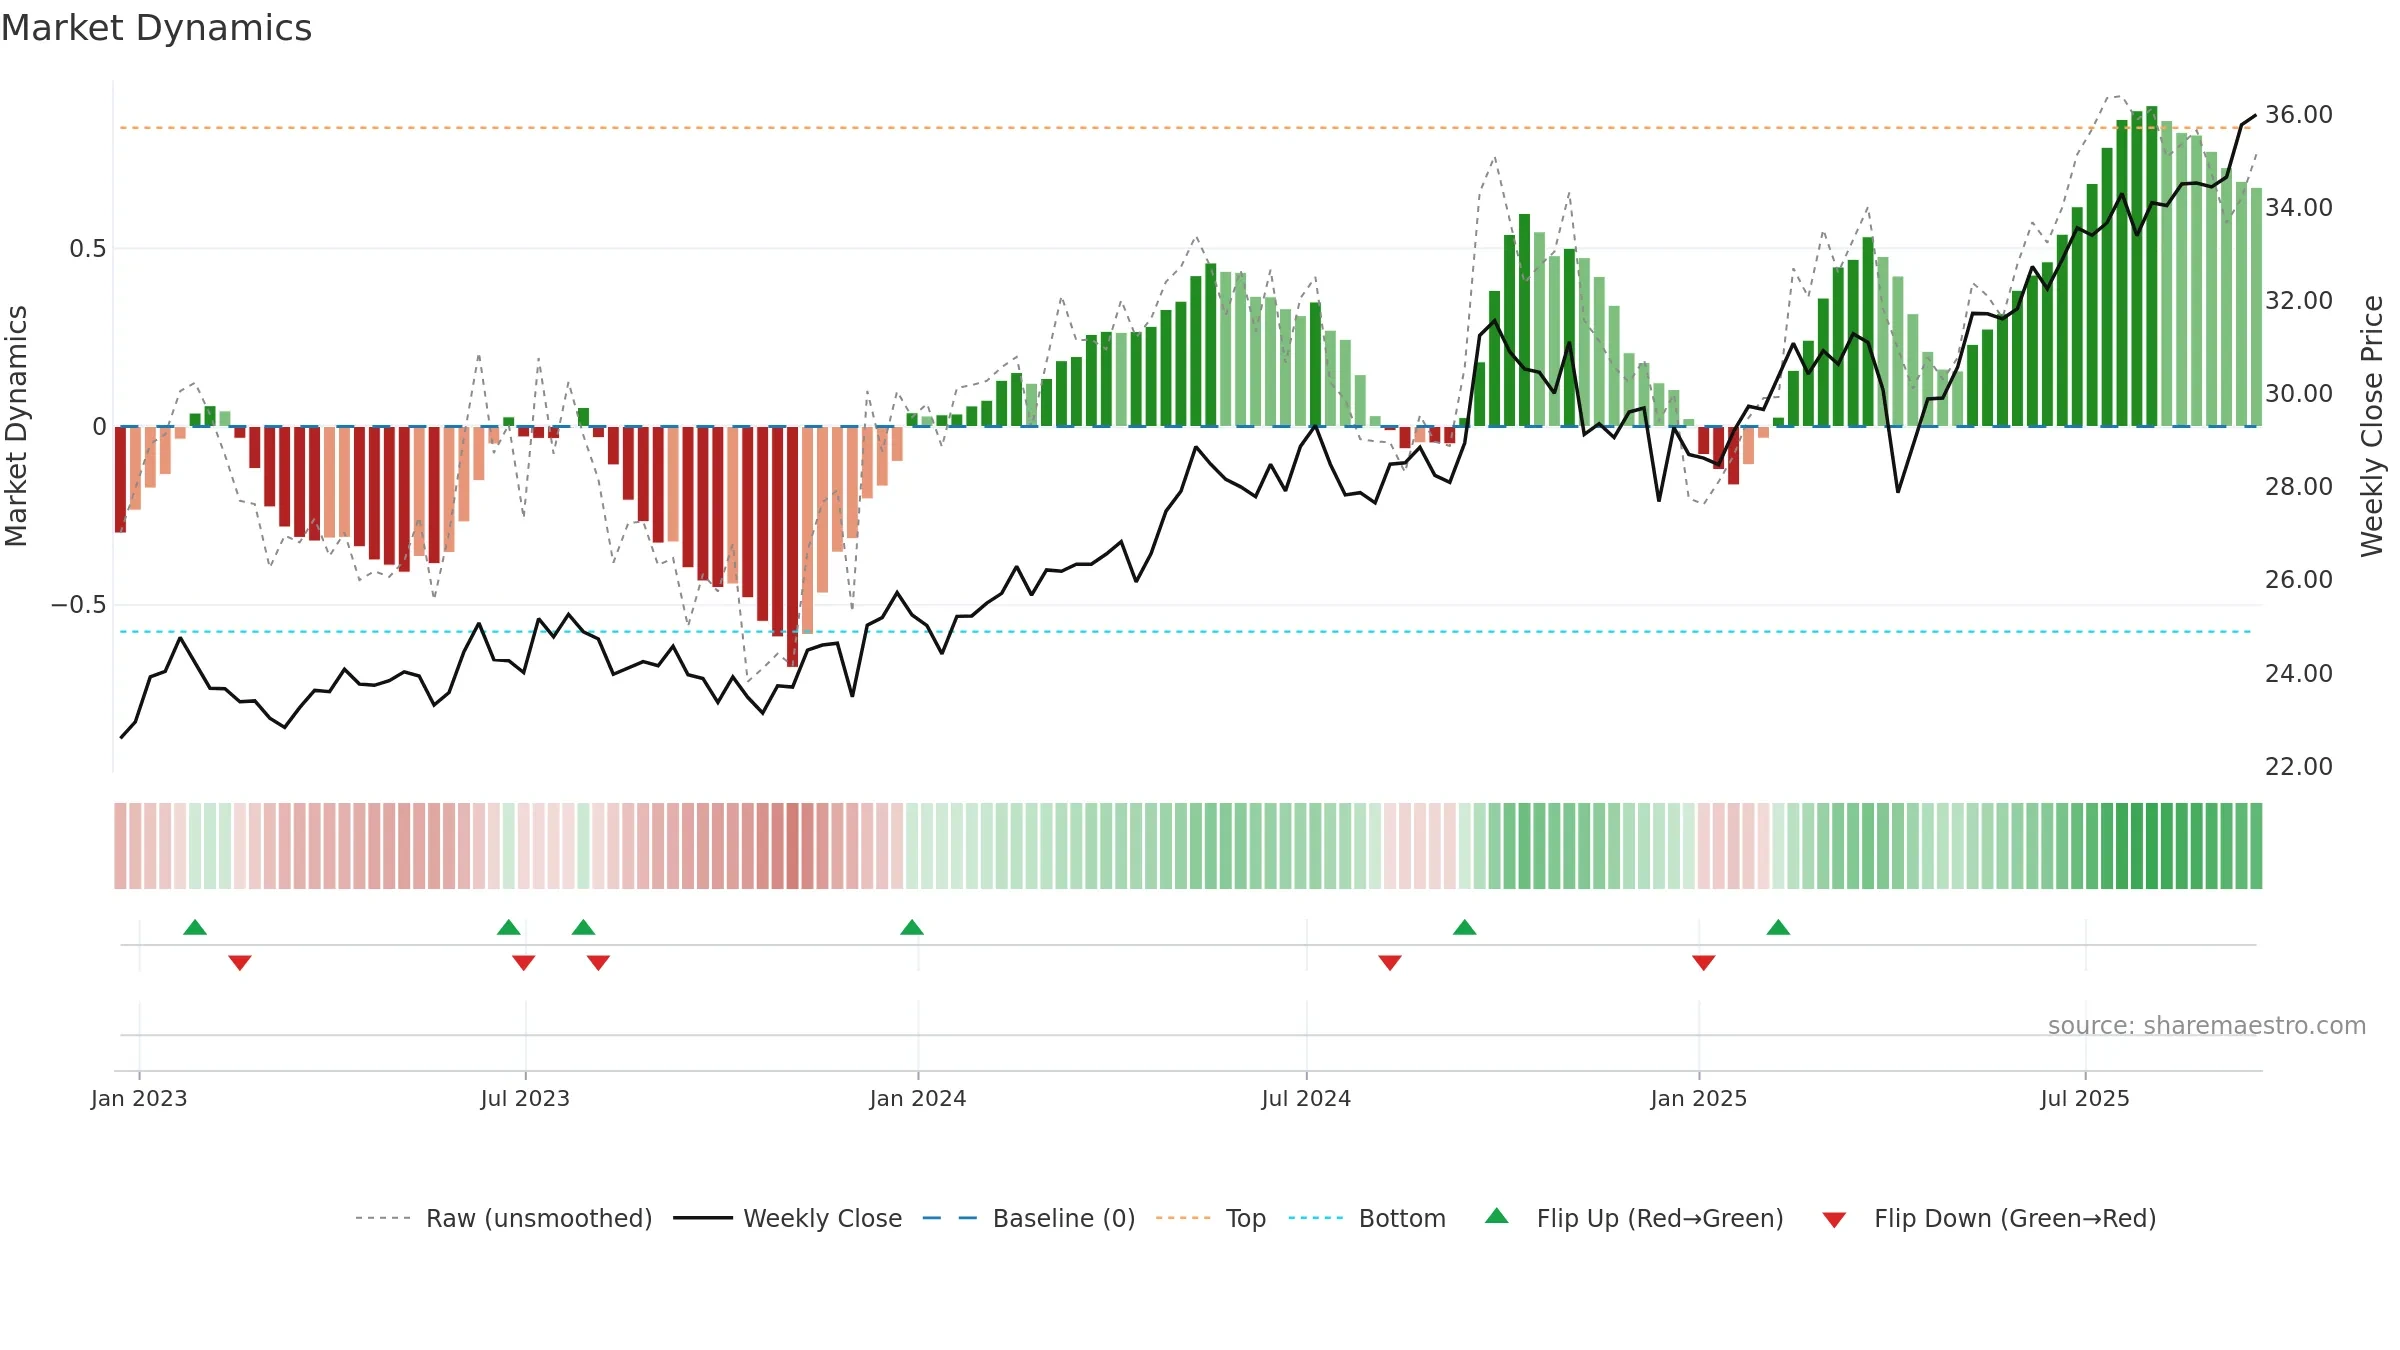Image resolution: width=2400 pixels, height=1350 pixels.
Task: Click the Jul 2023 x-axis label
Action: pyautogui.click(x=525, y=1098)
